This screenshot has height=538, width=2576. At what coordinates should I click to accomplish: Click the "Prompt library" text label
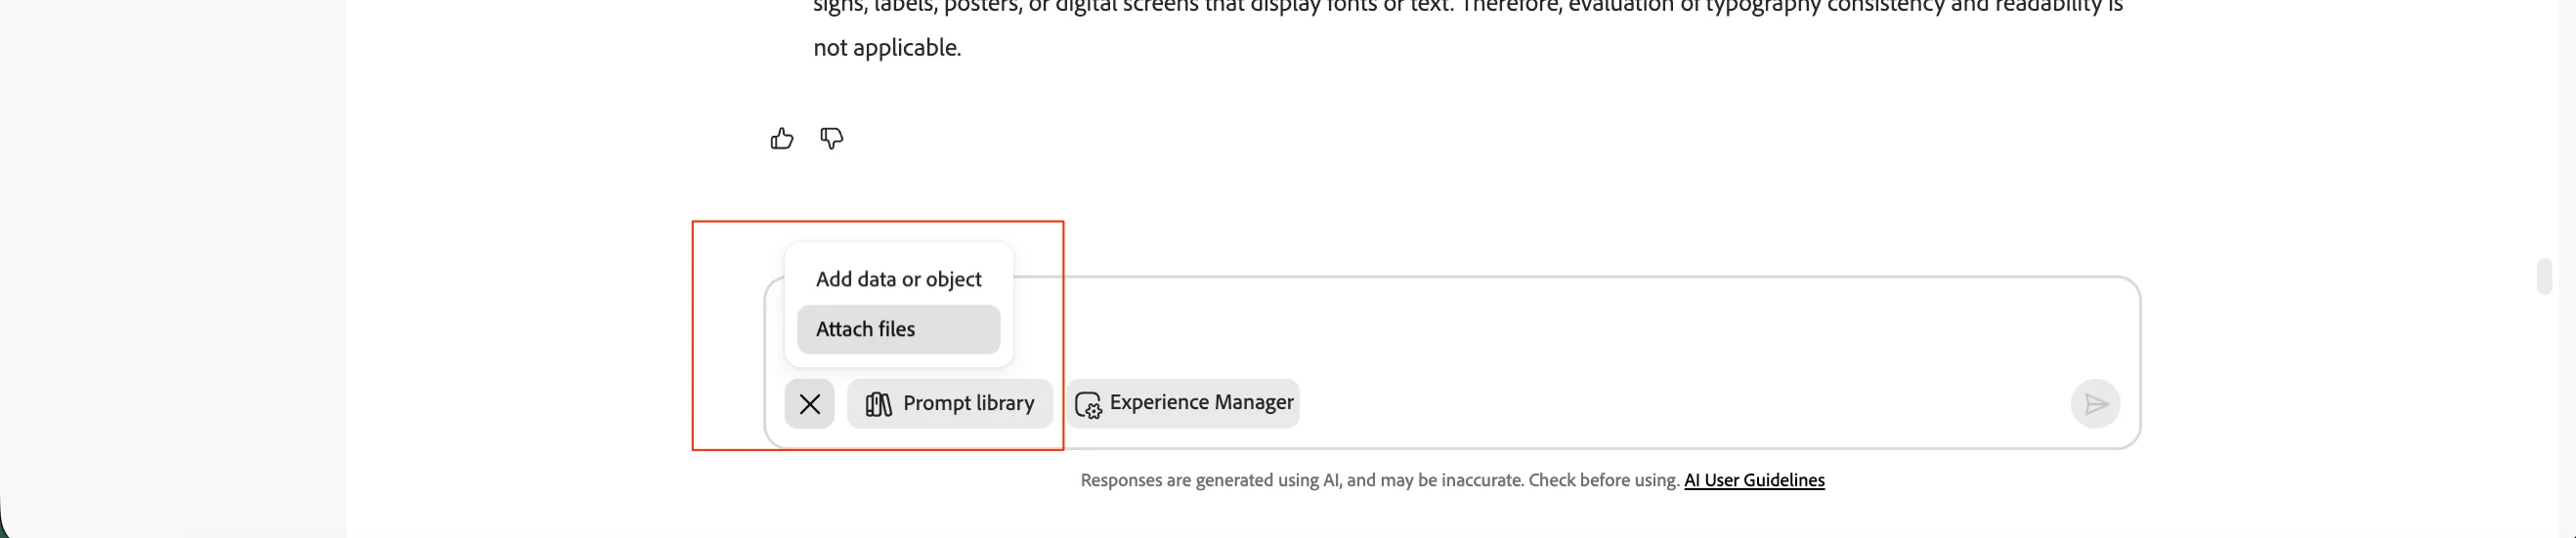coord(968,403)
